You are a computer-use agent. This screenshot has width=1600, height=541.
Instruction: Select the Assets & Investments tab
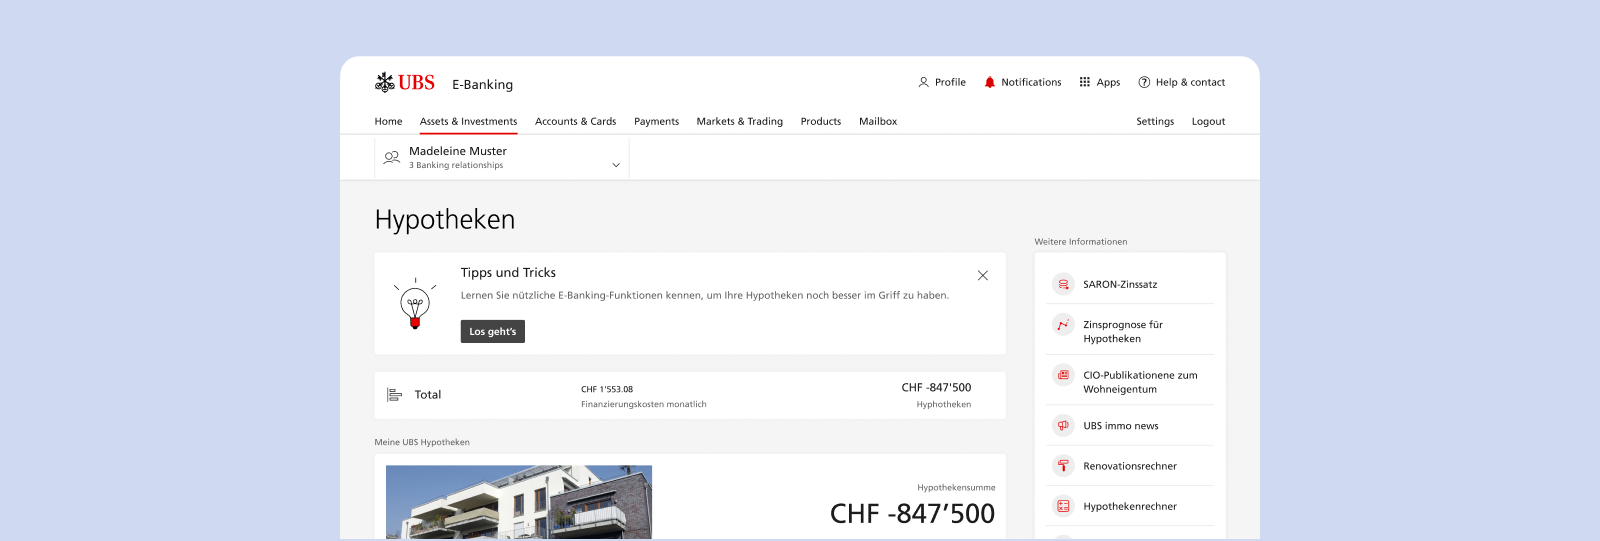pyautogui.click(x=468, y=121)
